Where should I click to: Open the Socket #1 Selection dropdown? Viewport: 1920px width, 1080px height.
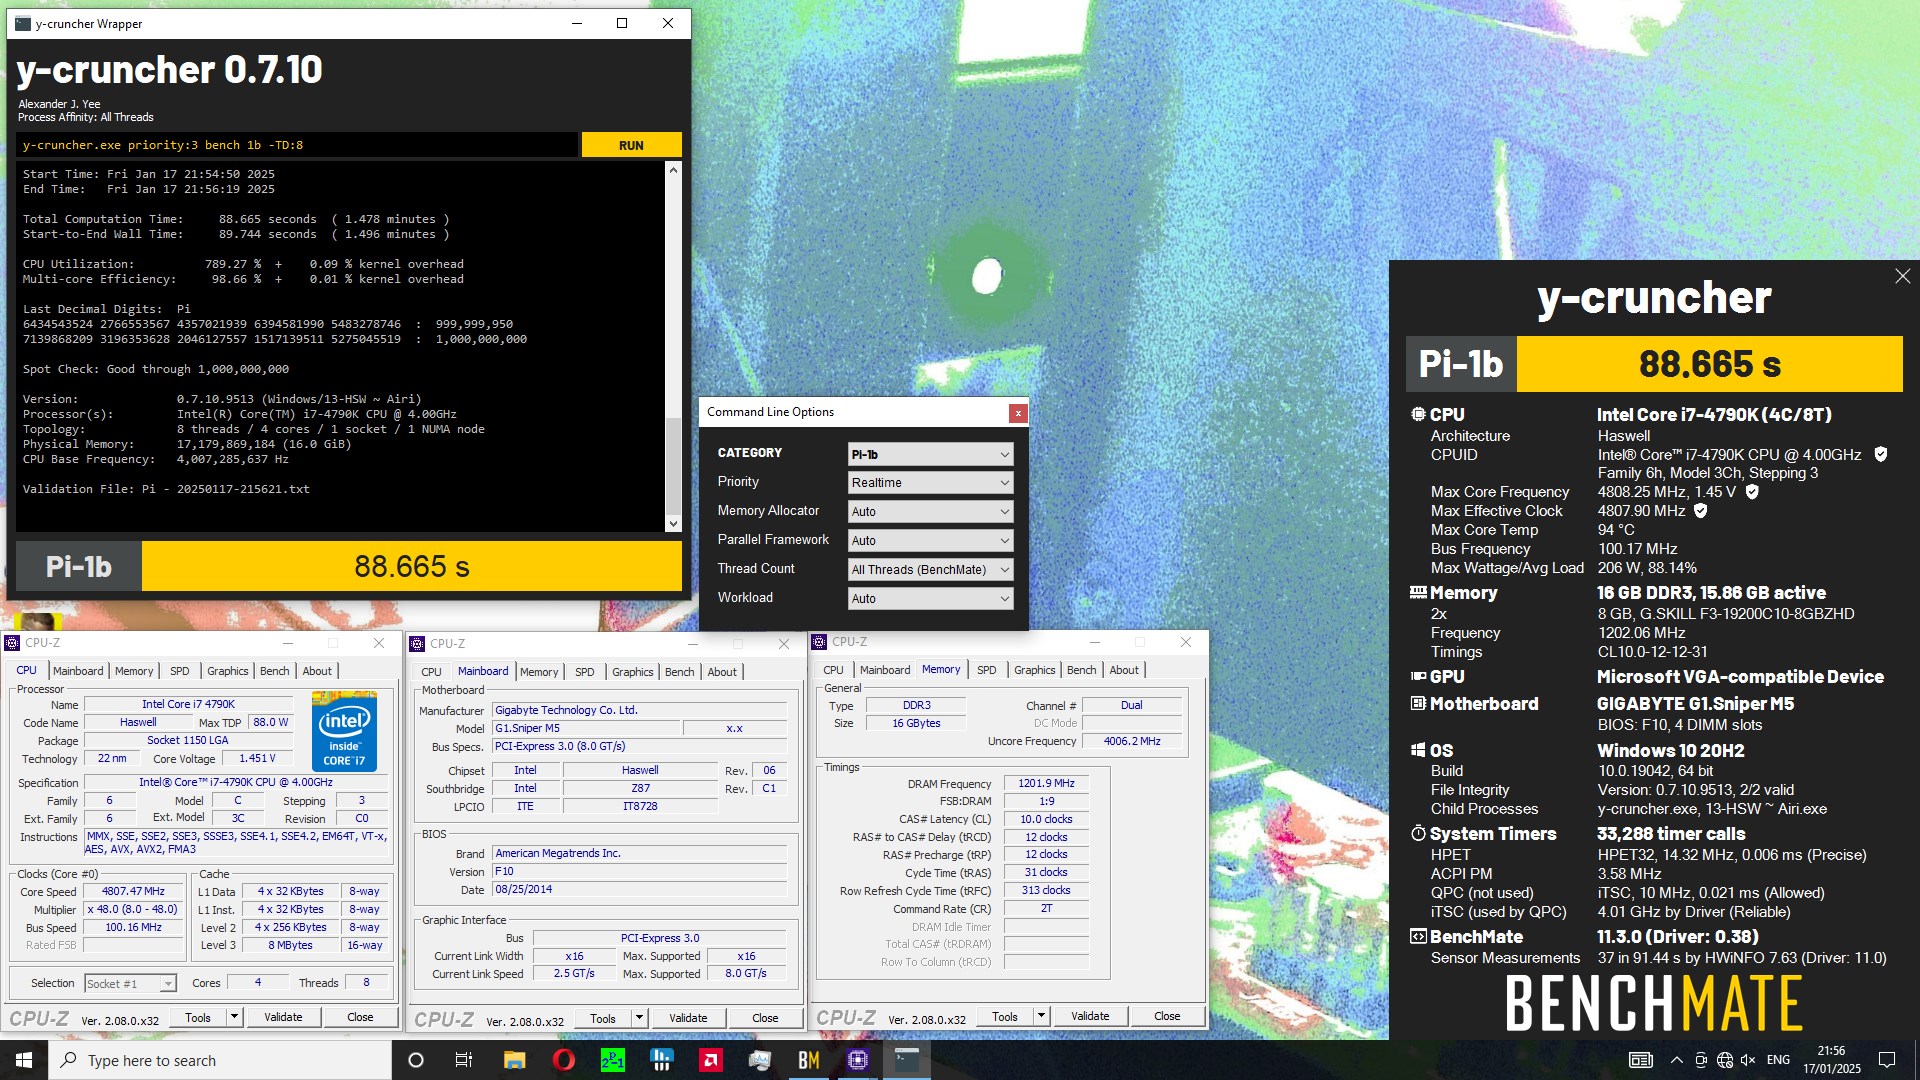point(131,984)
